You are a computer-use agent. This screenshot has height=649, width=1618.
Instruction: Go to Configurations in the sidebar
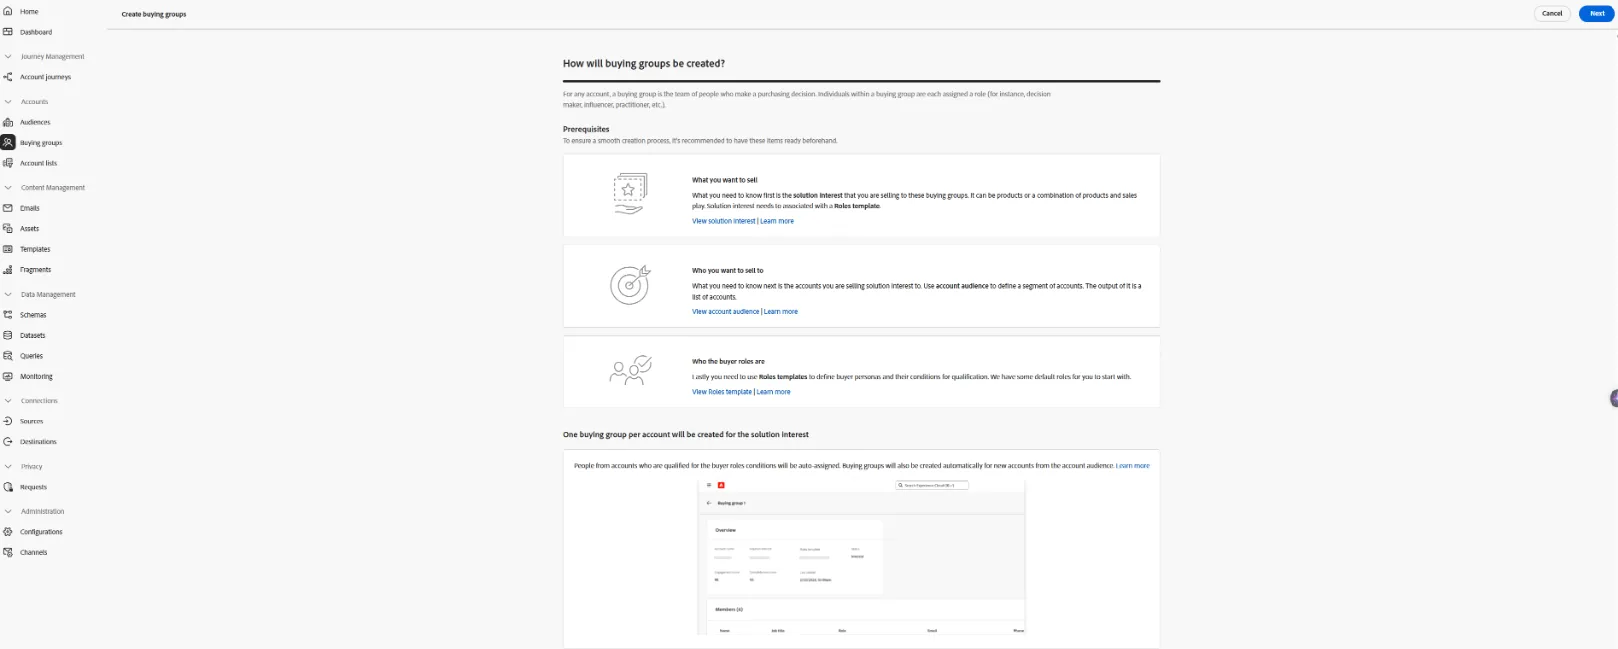[41, 532]
